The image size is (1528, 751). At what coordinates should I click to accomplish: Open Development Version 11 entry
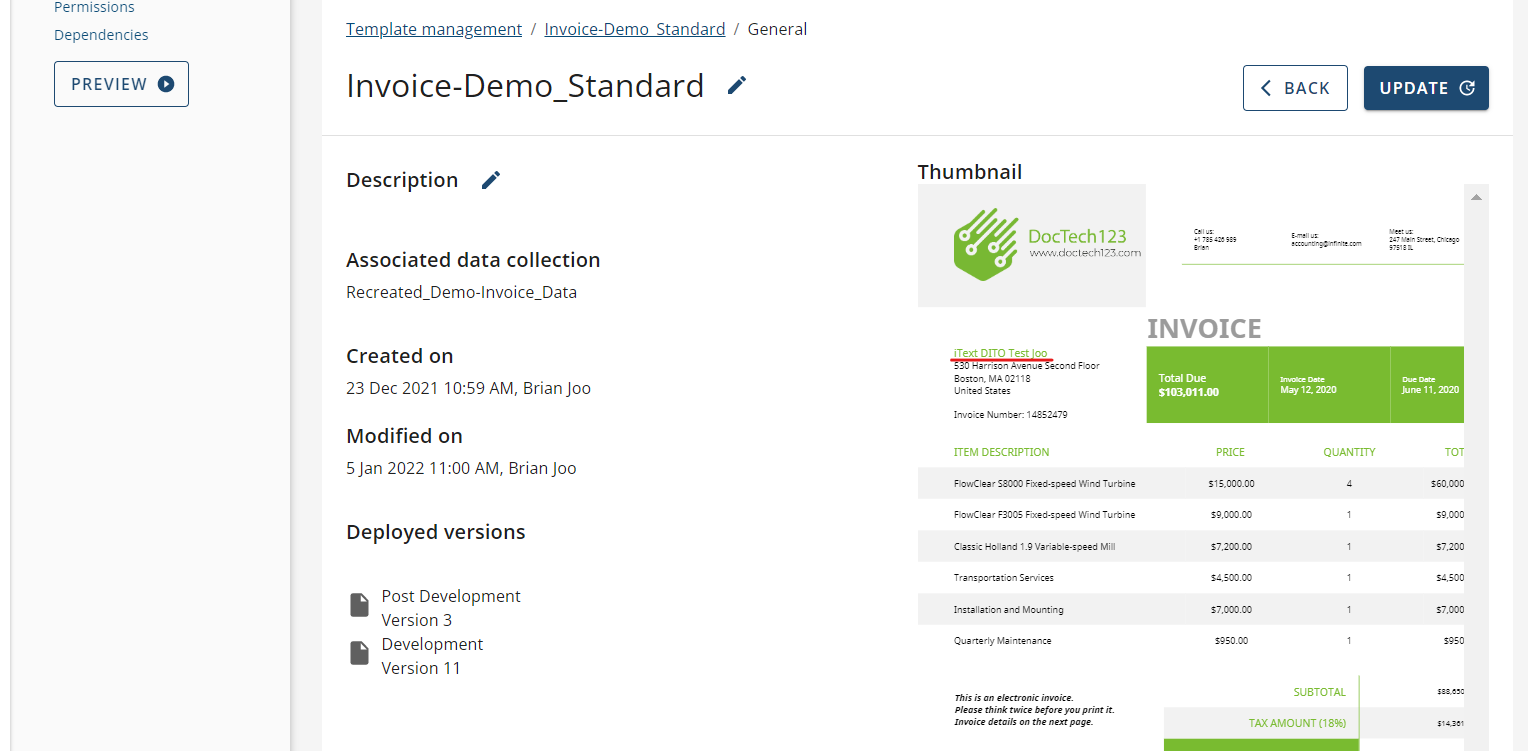pos(432,656)
